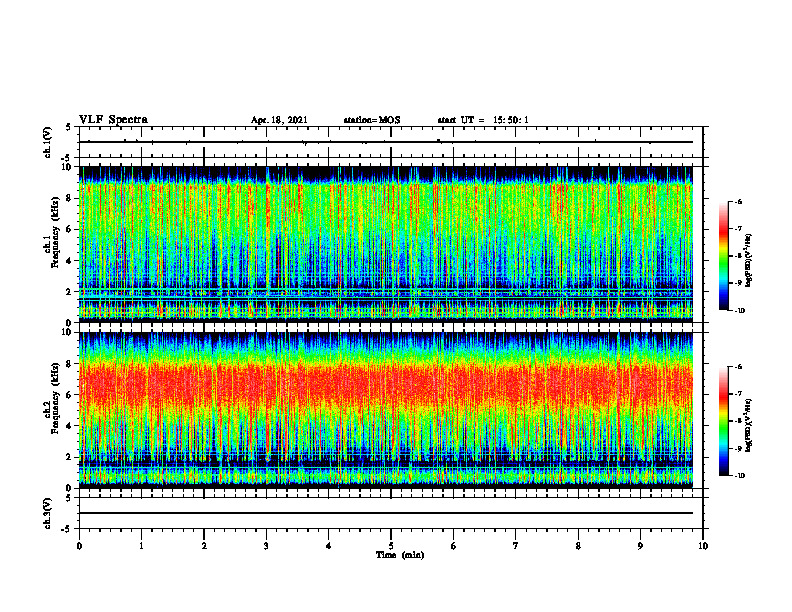Screen dimensions: 792x612
Task: Click the ch.1 "Frequency (kHz)" axis label
Action: [55, 232]
